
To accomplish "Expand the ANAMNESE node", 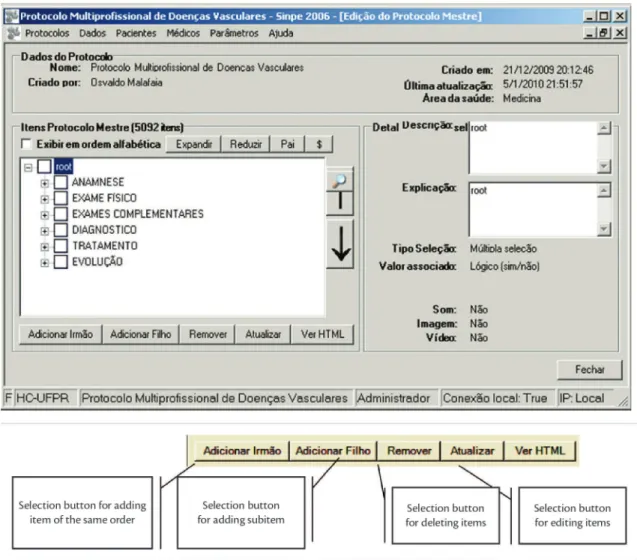I will [45, 183].
